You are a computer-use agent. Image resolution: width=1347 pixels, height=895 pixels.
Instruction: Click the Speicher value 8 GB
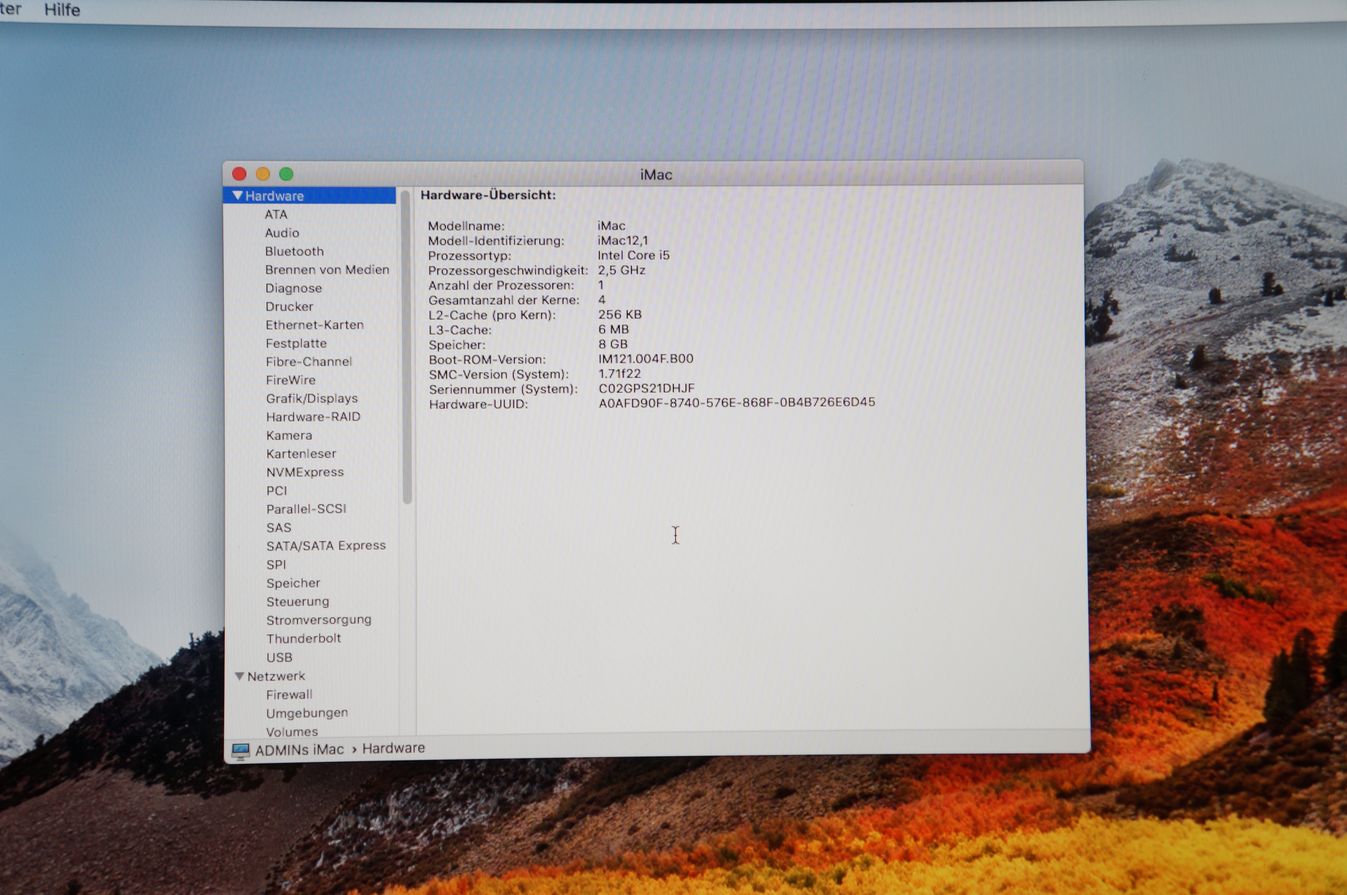point(613,344)
